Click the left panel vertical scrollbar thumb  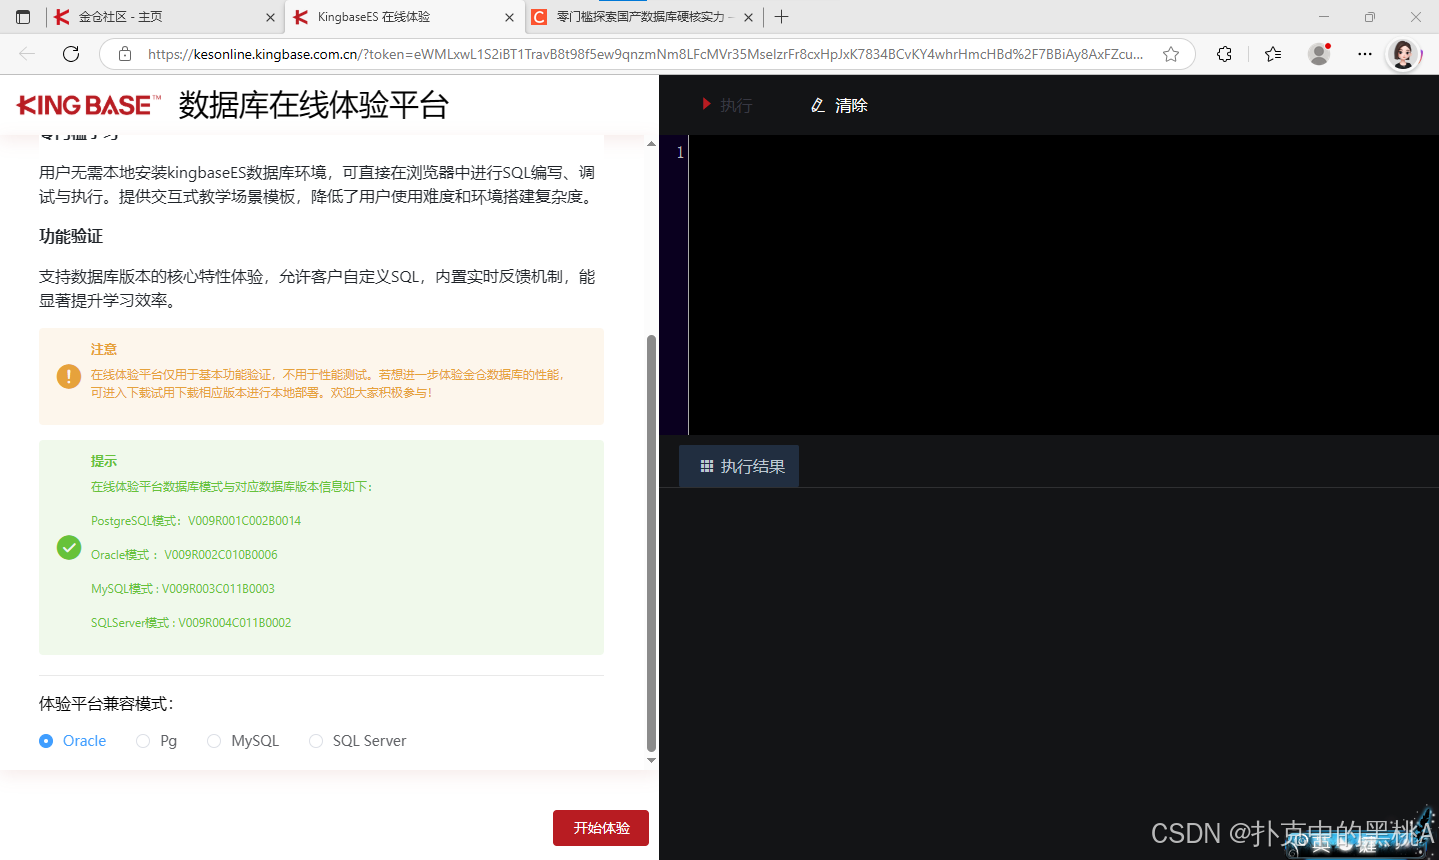click(x=651, y=542)
